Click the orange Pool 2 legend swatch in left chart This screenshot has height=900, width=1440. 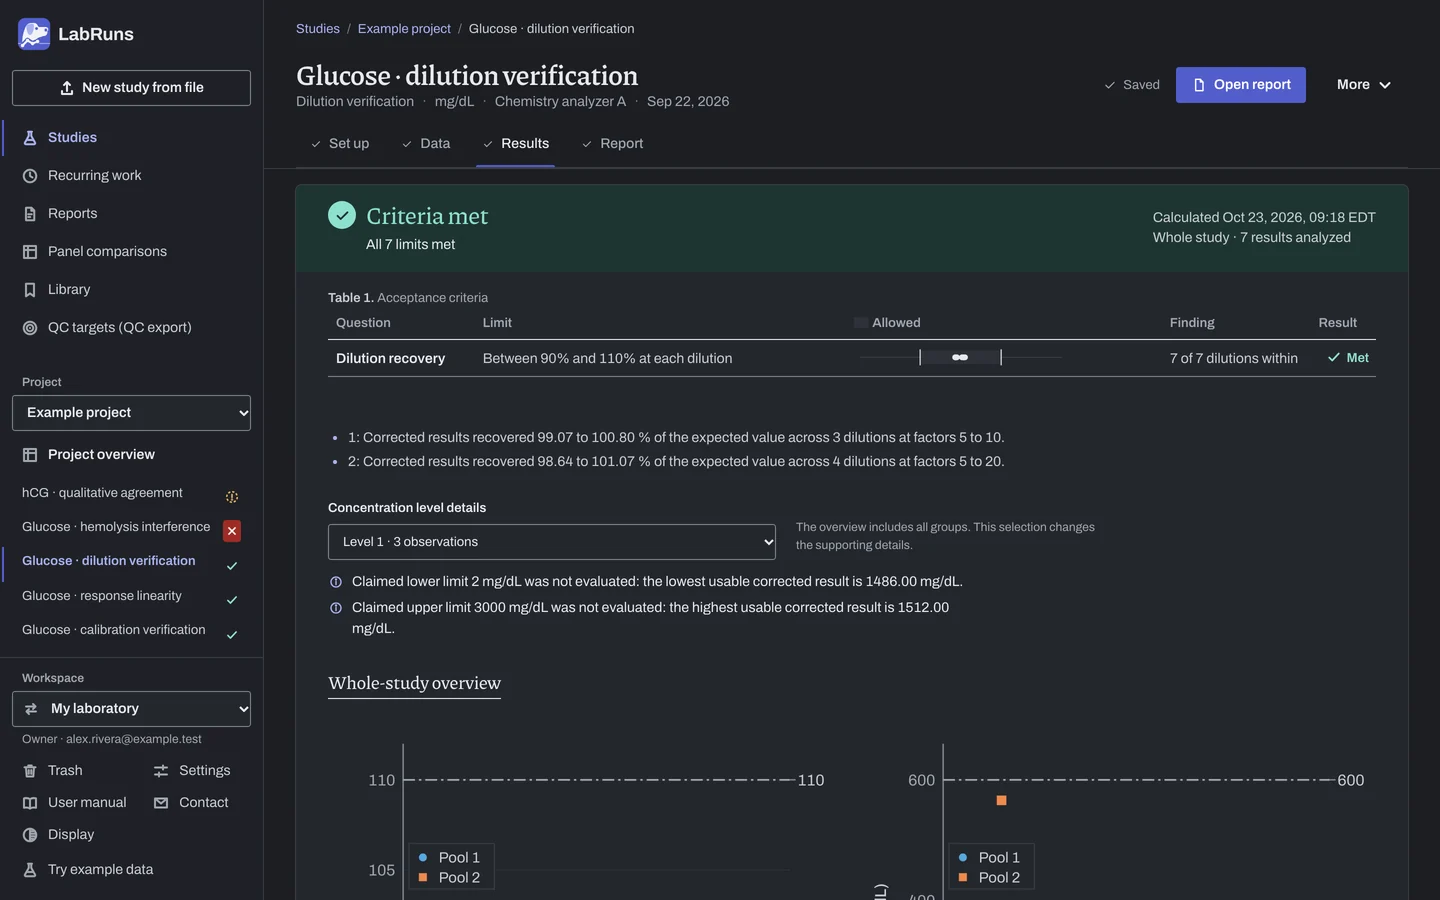[423, 878]
